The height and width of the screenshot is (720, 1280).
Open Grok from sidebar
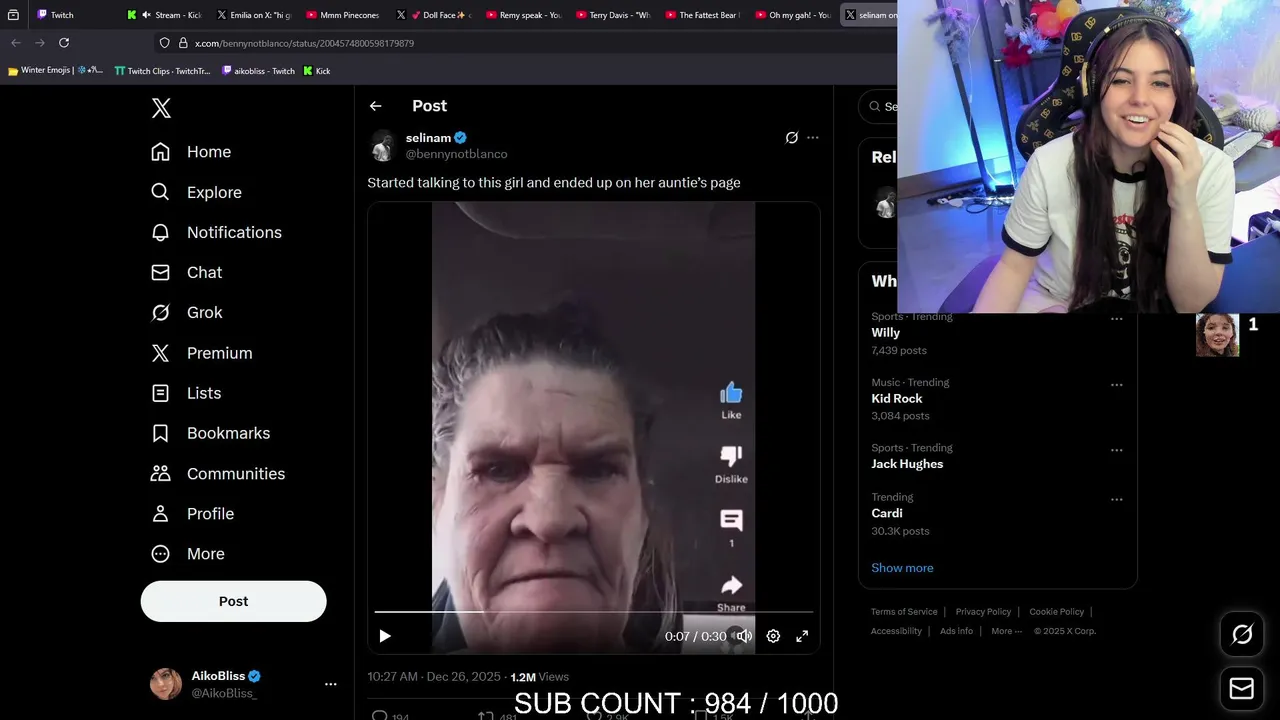tap(186, 312)
